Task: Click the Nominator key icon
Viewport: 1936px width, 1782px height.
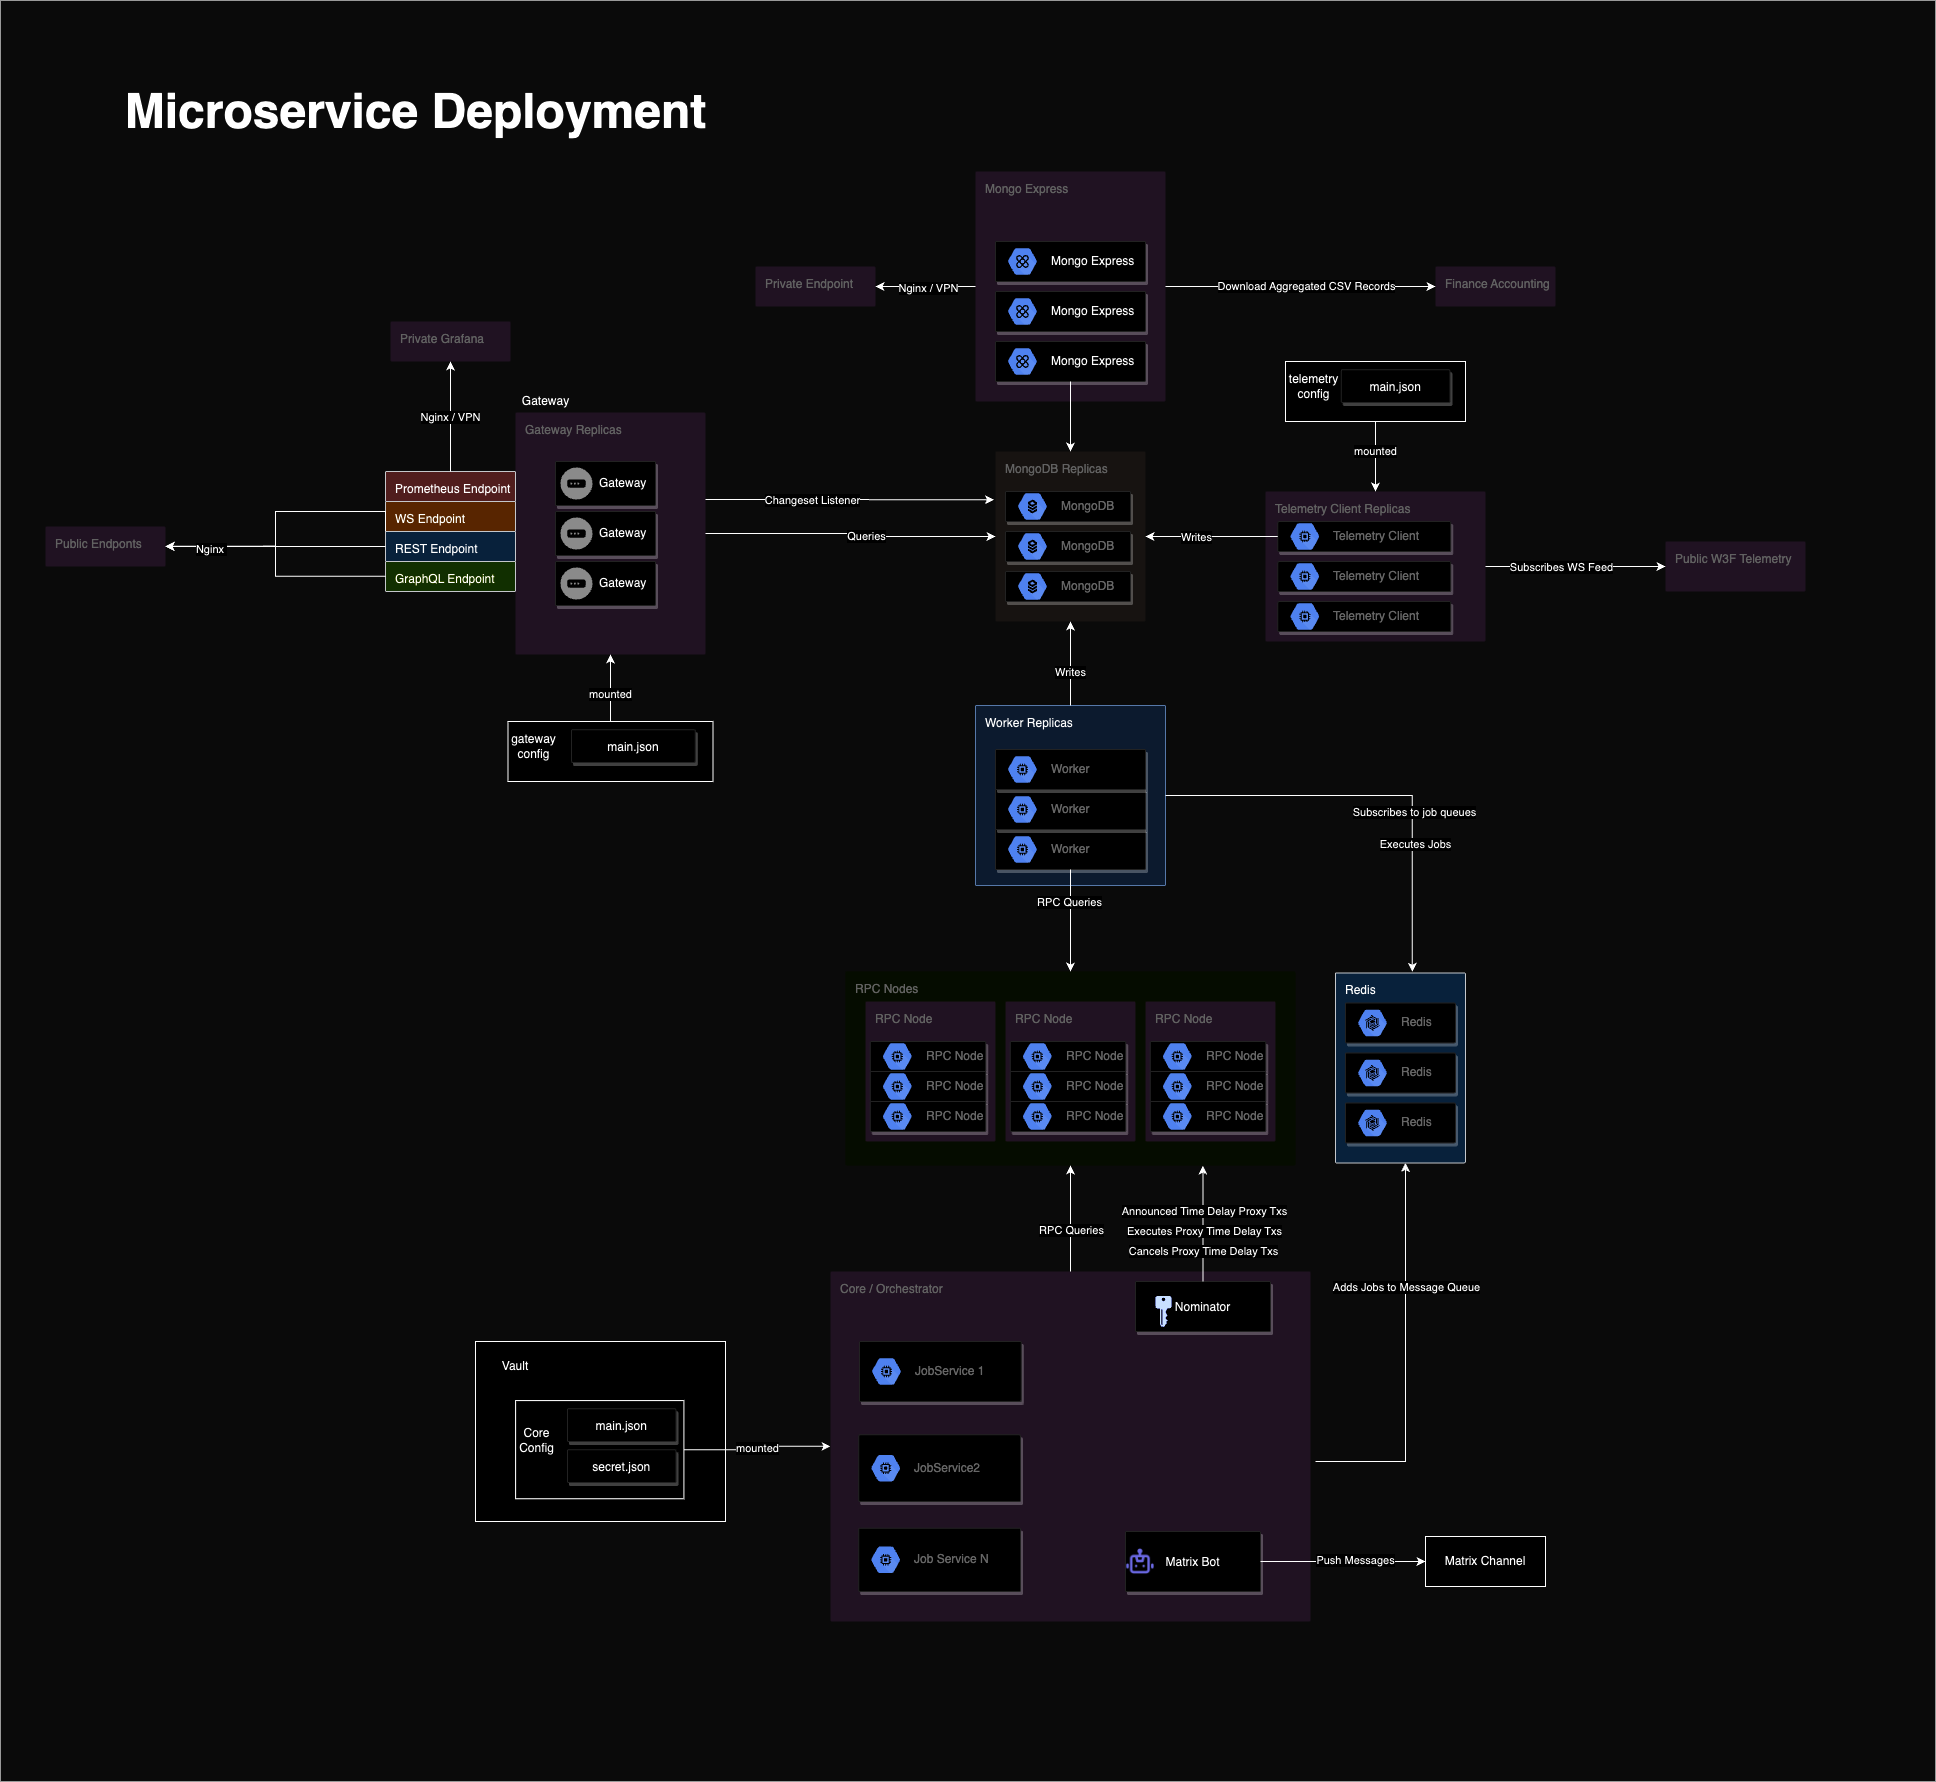Action: (1162, 1309)
